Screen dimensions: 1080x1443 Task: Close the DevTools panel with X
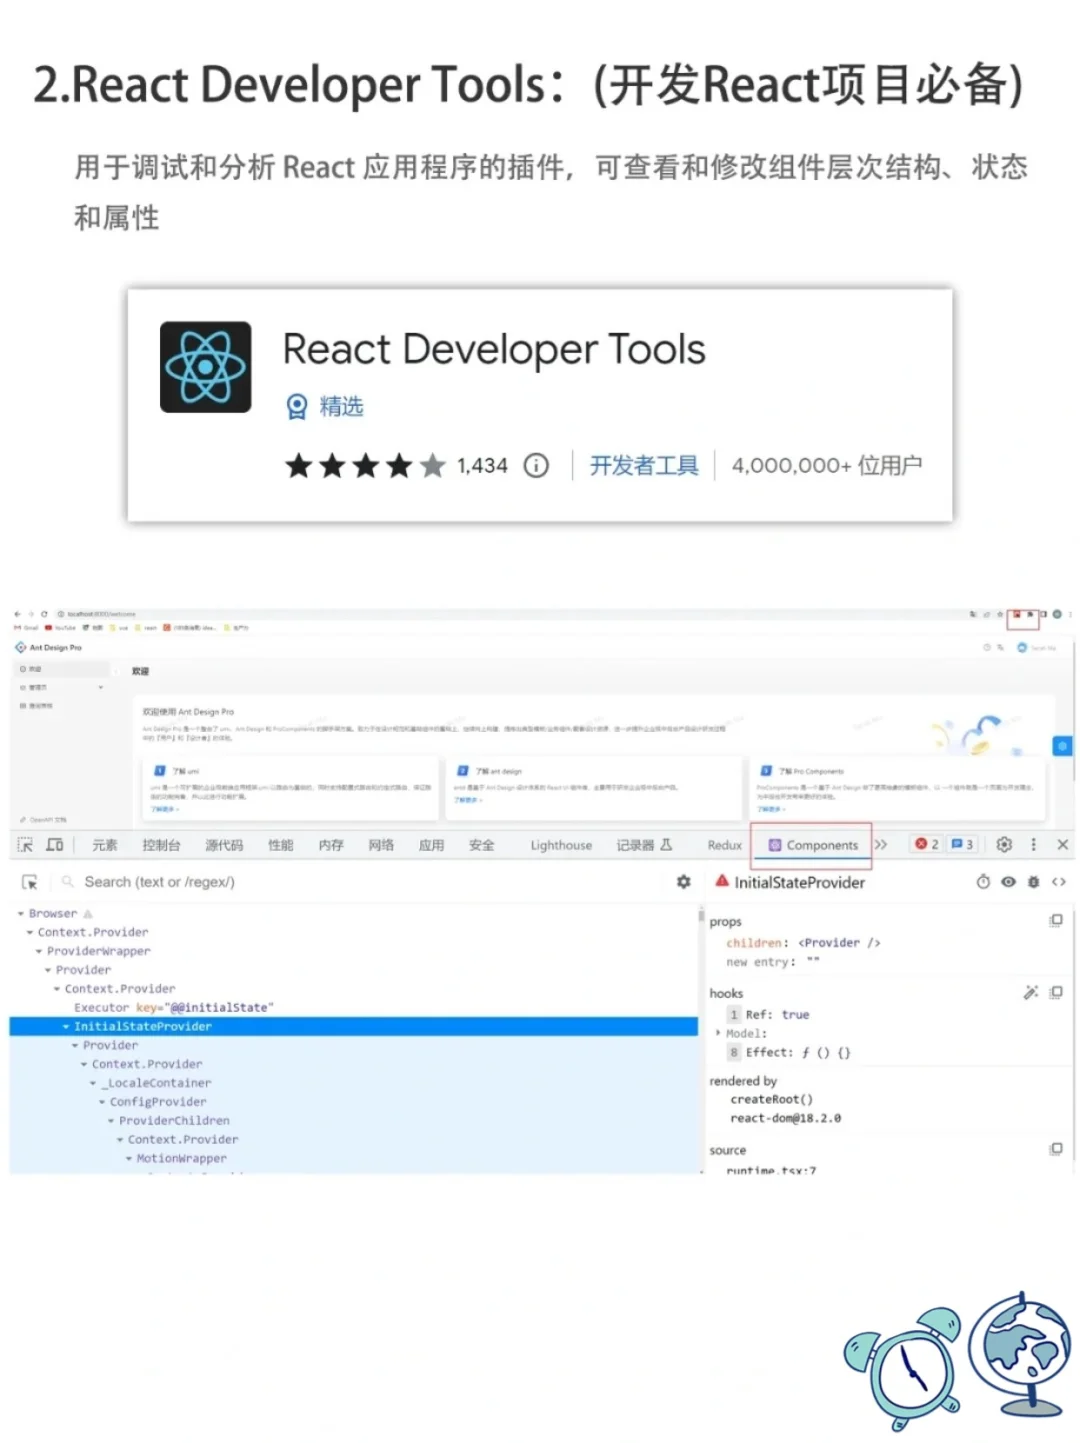click(x=1063, y=845)
